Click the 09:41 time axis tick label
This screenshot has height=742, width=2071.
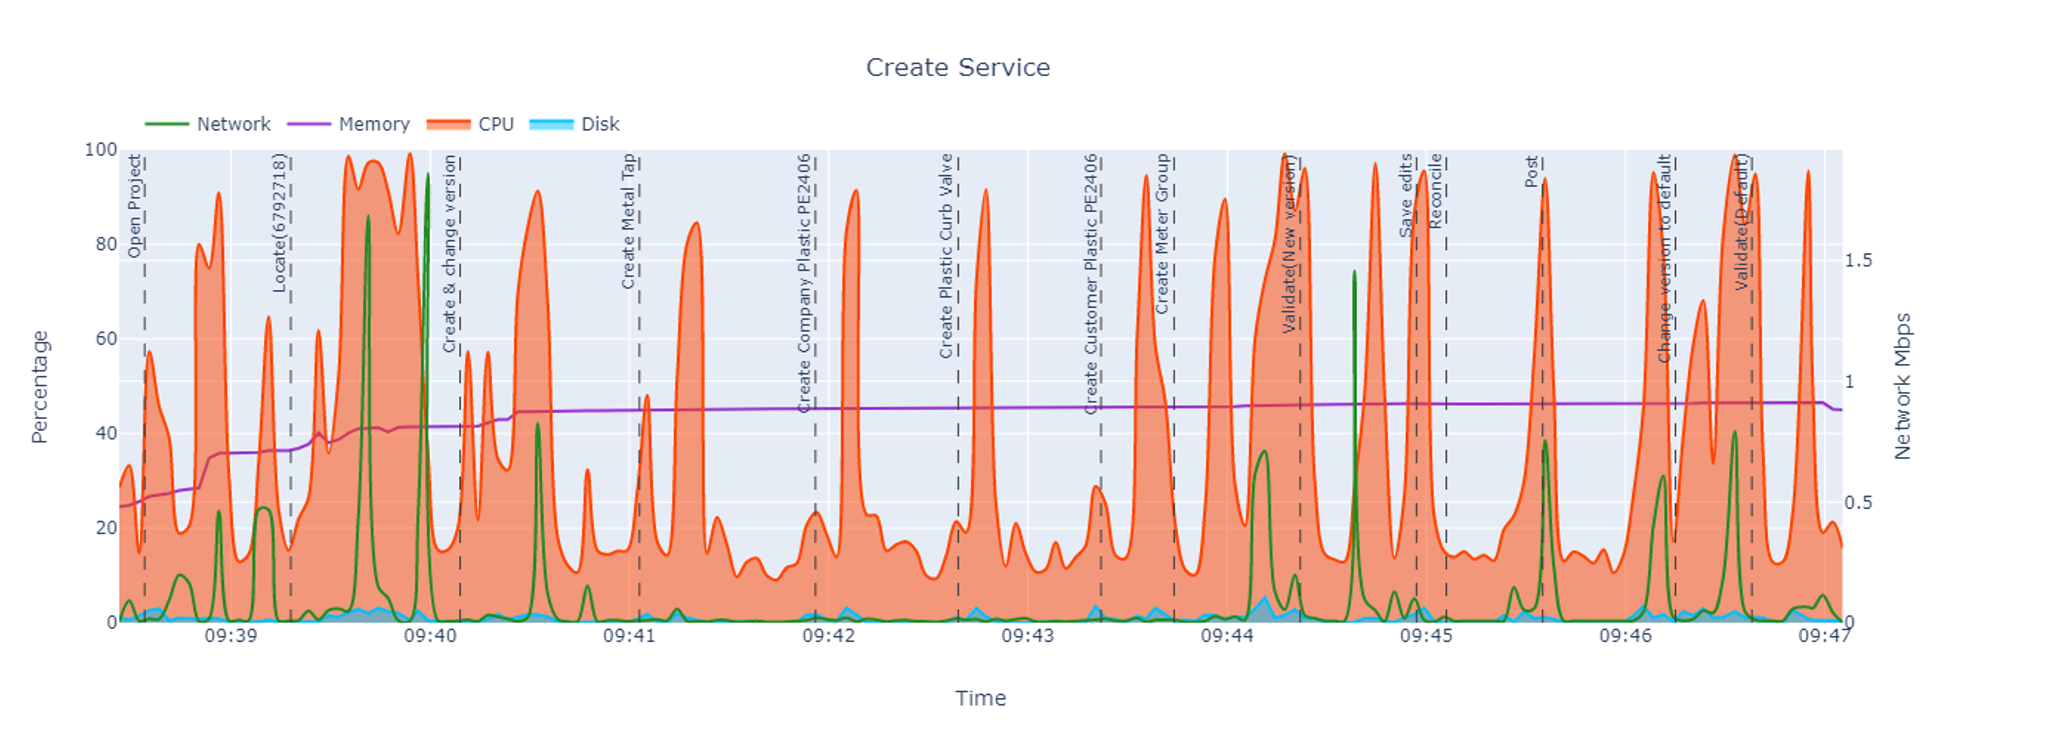629,635
